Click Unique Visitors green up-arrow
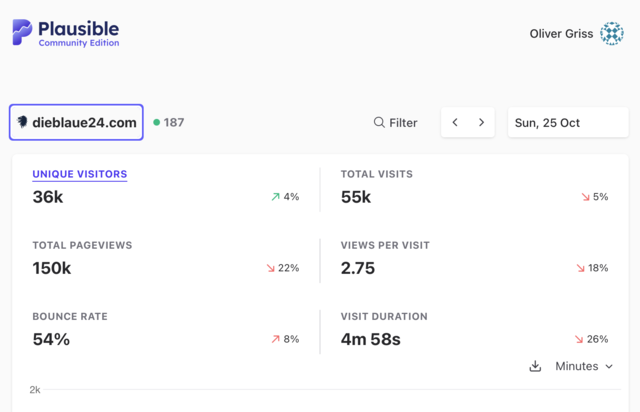The height and width of the screenshot is (412, 640). 276,197
